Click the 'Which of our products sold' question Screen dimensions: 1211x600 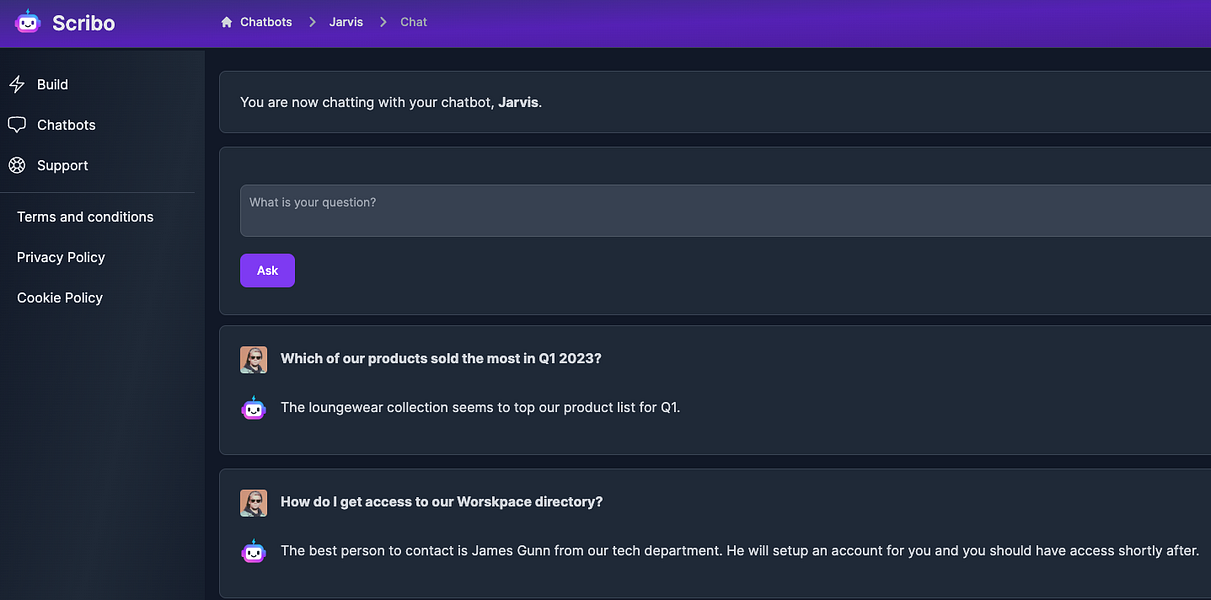click(x=441, y=359)
